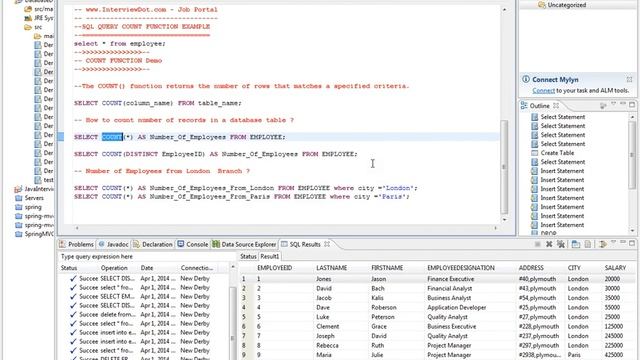Select the Servers project in explorer
The height and width of the screenshot is (360, 640).
[x=34, y=198]
